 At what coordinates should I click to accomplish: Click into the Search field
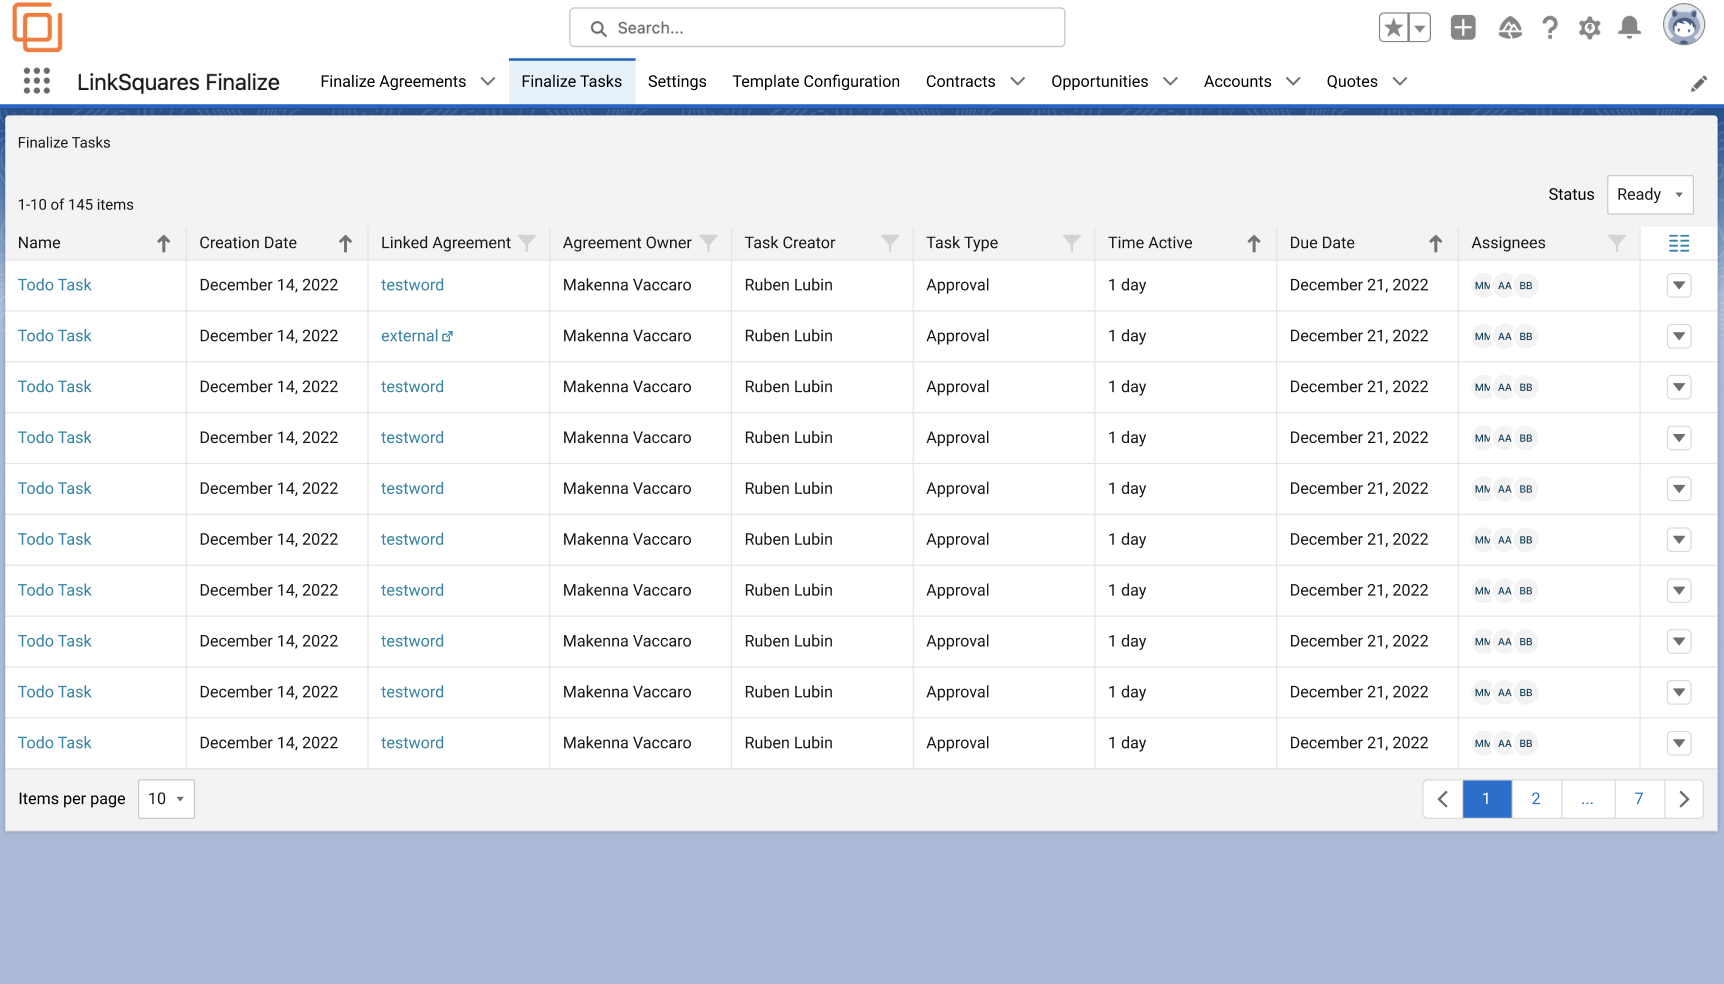click(817, 28)
